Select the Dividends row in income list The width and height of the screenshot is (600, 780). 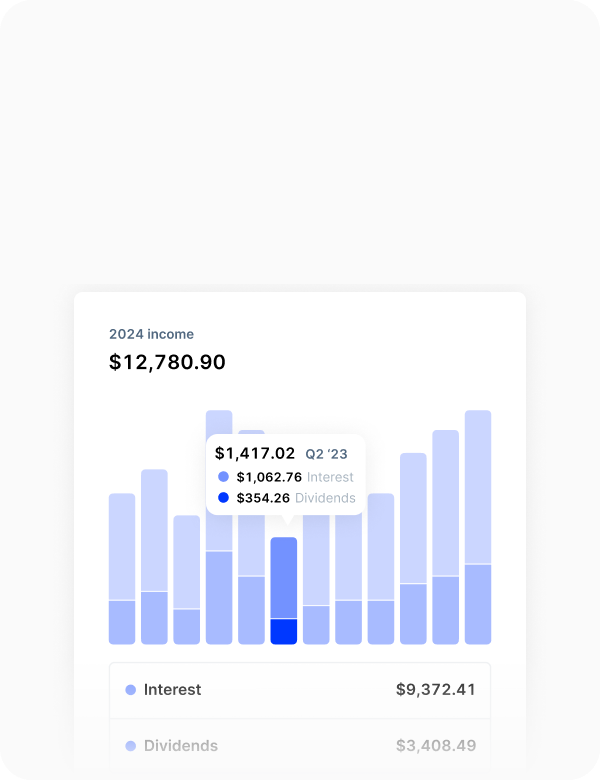[x=300, y=746]
